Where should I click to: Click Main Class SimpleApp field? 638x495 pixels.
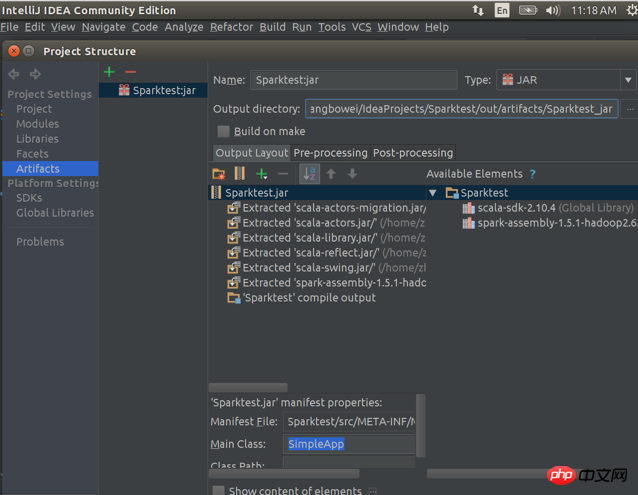[349, 444]
